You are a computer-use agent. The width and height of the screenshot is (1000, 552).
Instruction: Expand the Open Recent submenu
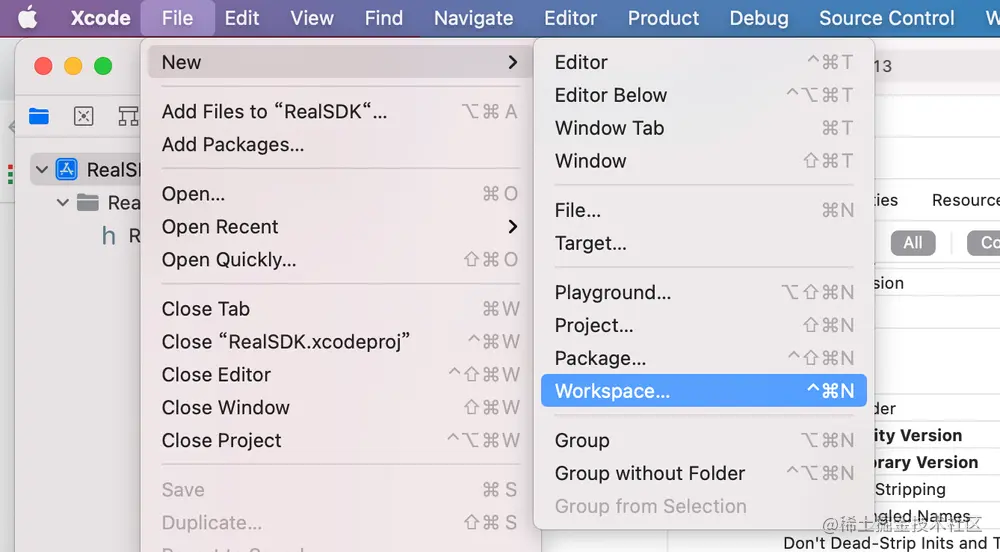click(x=339, y=227)
